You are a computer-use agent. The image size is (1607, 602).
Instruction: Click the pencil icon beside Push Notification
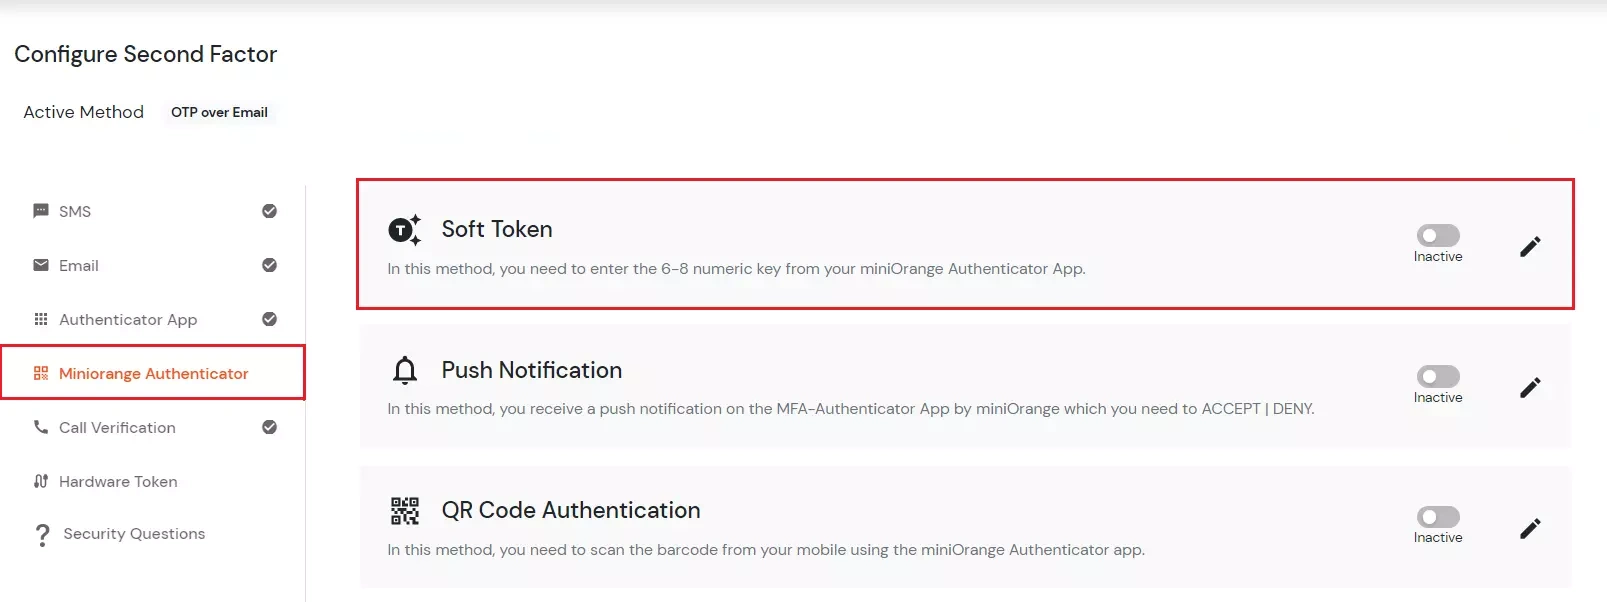[1530, 387]
